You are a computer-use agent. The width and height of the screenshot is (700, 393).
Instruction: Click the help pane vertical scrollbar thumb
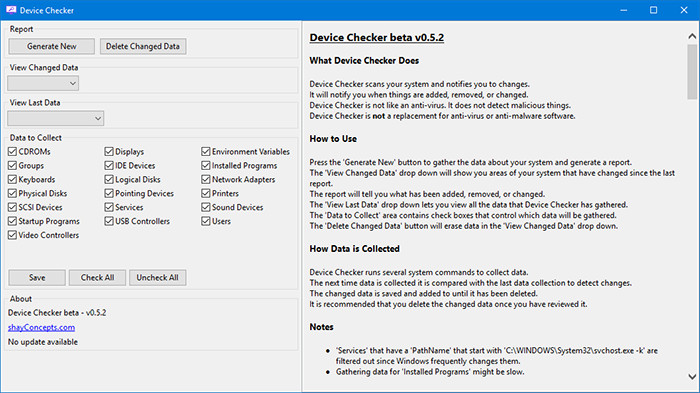692,71
